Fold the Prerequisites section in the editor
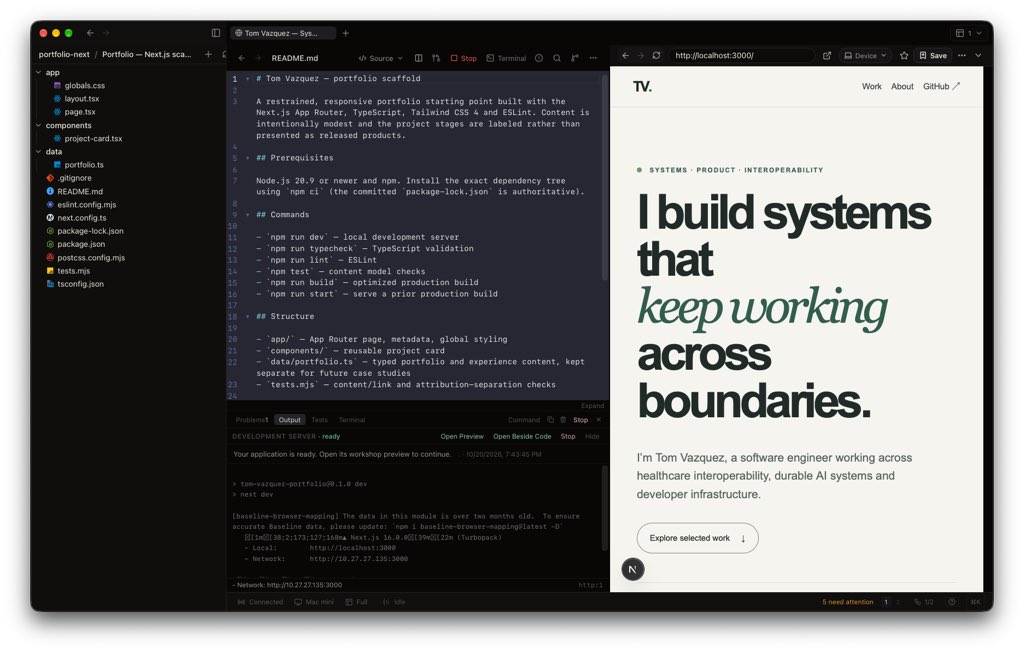 [248, 158]
